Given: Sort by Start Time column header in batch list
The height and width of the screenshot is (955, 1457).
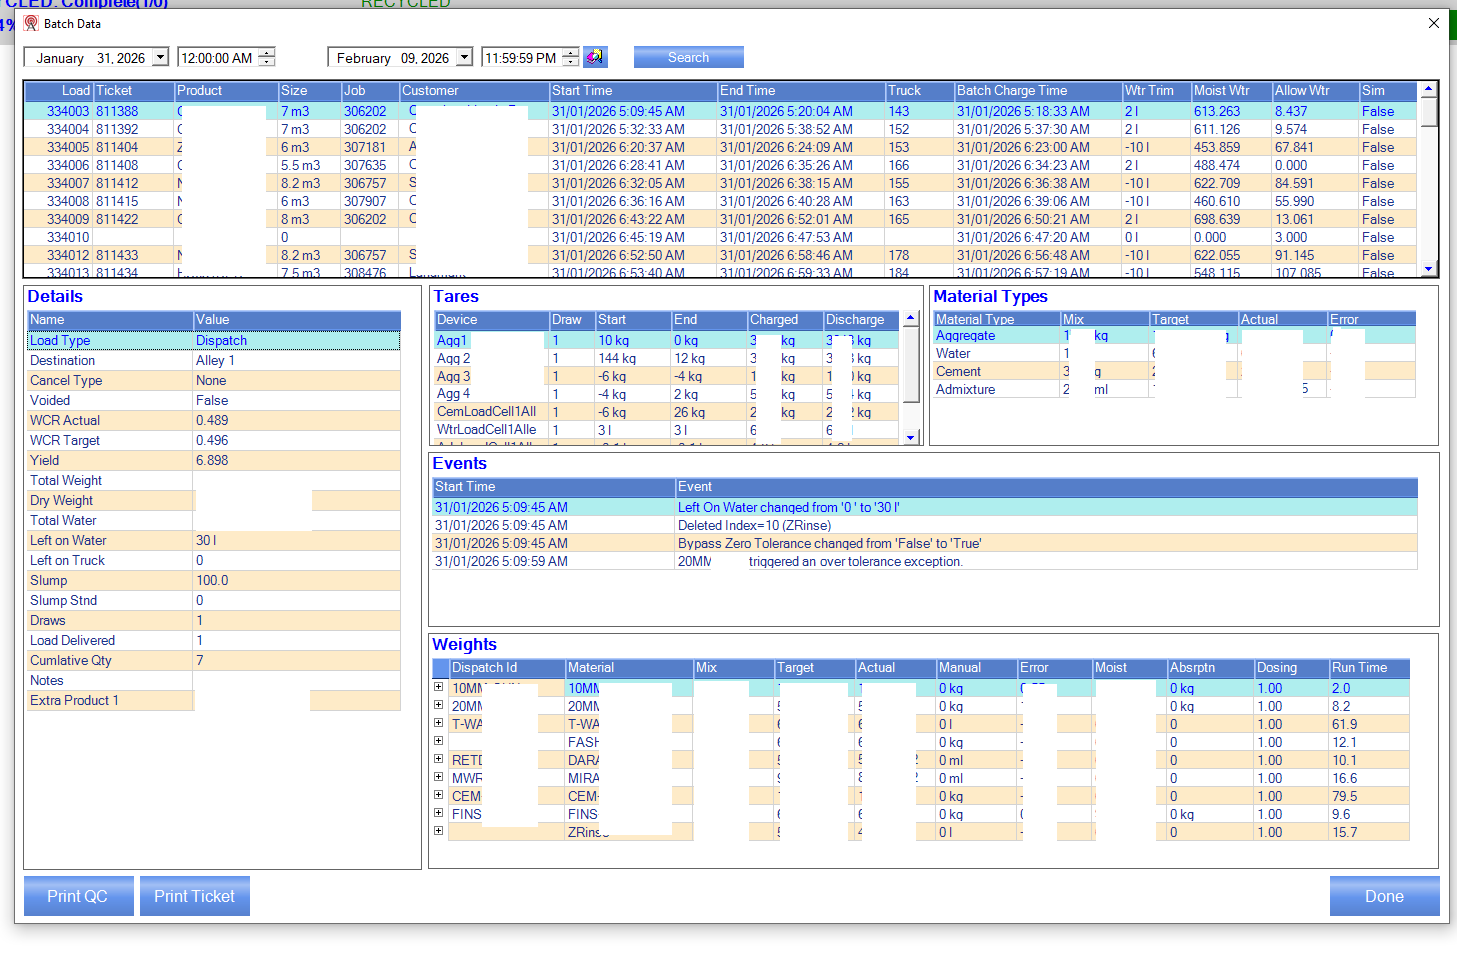Looking at the screenshot, I should point(633,90).
